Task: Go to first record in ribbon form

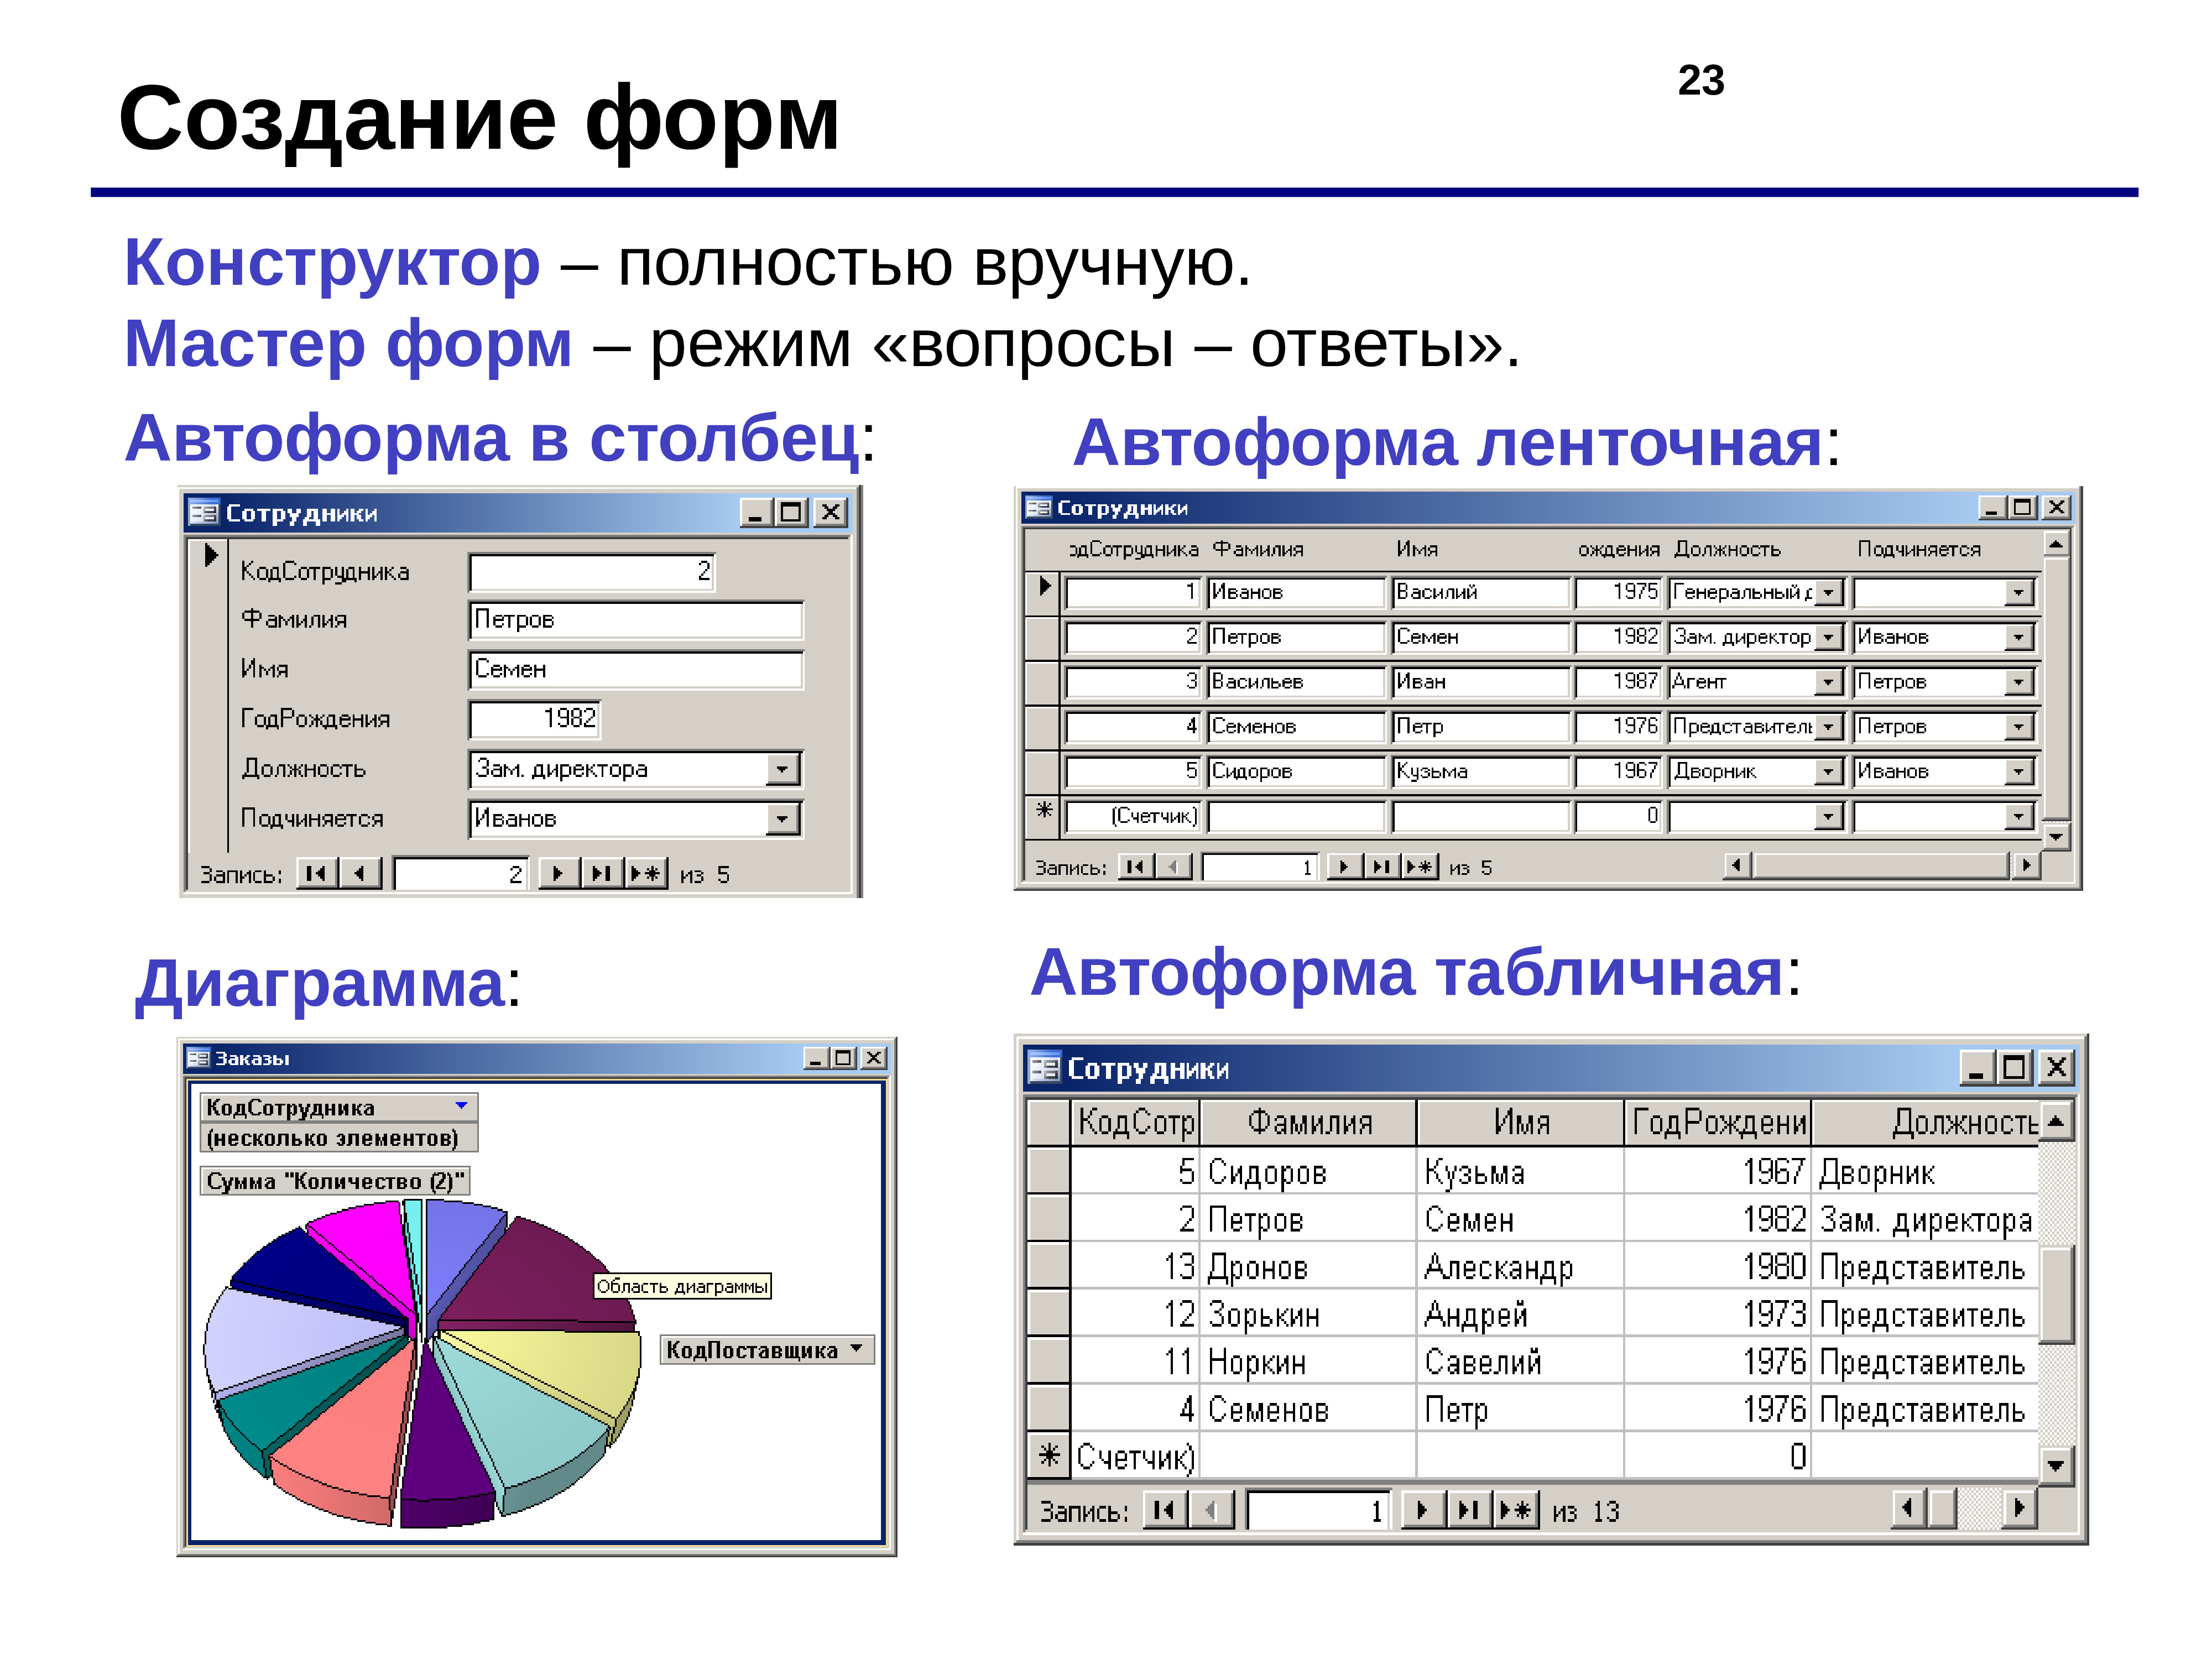Action: [x=1136, y=866]
